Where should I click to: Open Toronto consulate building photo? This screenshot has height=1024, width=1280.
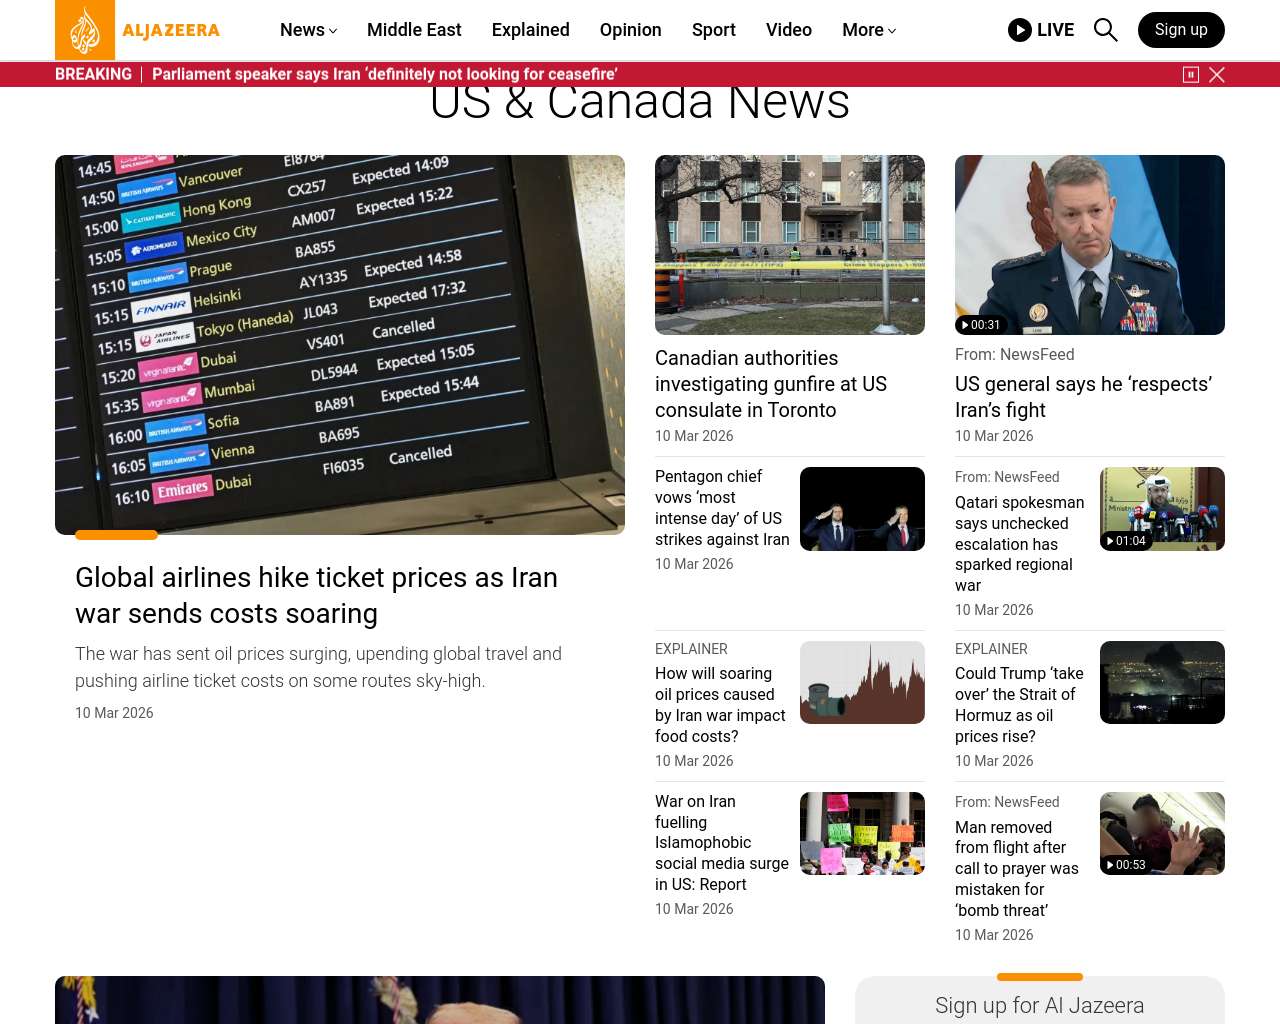(x=790, y=245)
